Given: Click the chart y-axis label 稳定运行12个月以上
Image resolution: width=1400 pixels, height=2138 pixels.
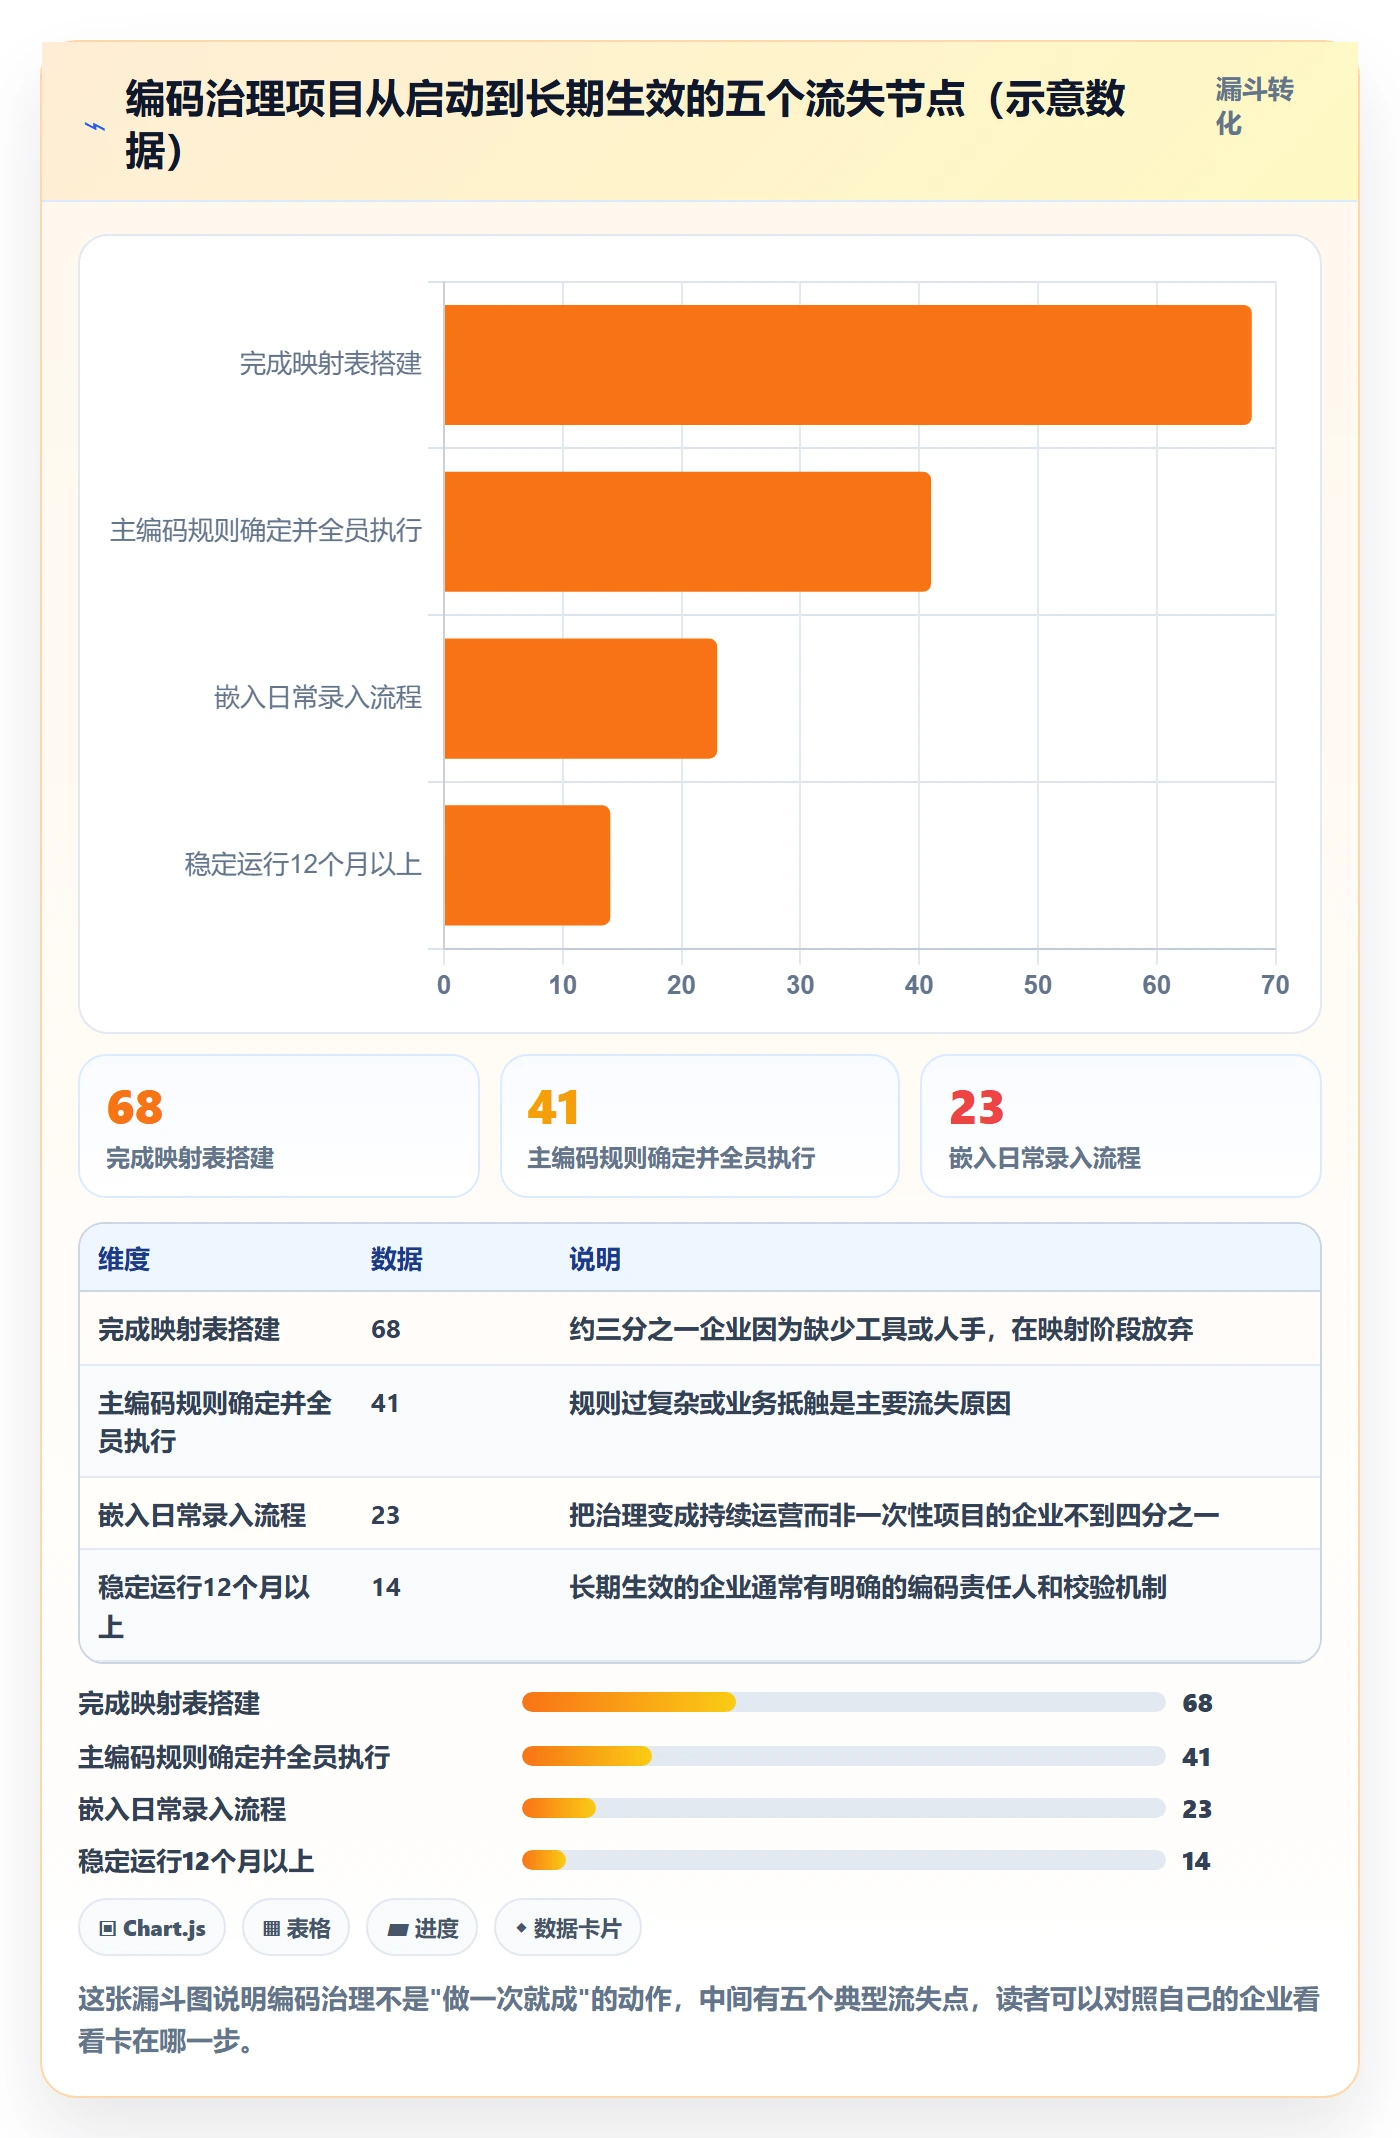Looking at the screenshot, I should 303,864.
